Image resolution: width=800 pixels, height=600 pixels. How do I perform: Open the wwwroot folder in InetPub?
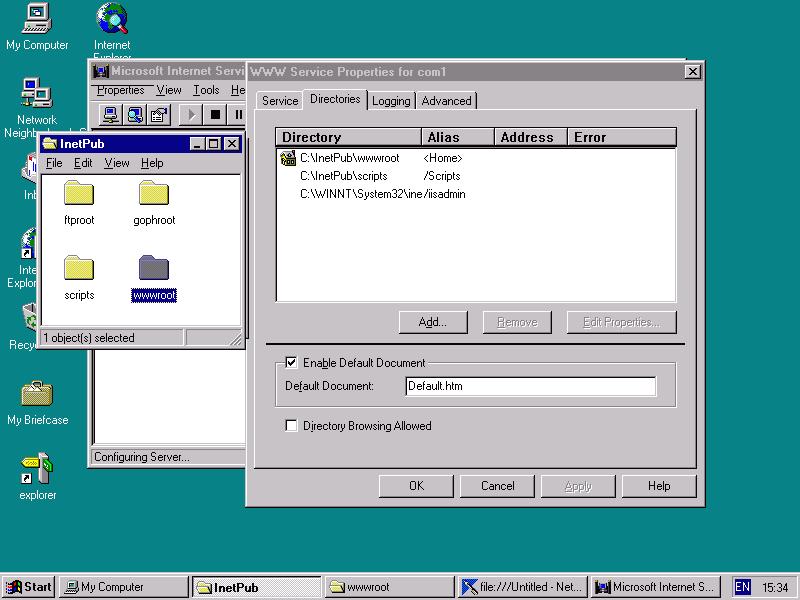click(154, 268)
